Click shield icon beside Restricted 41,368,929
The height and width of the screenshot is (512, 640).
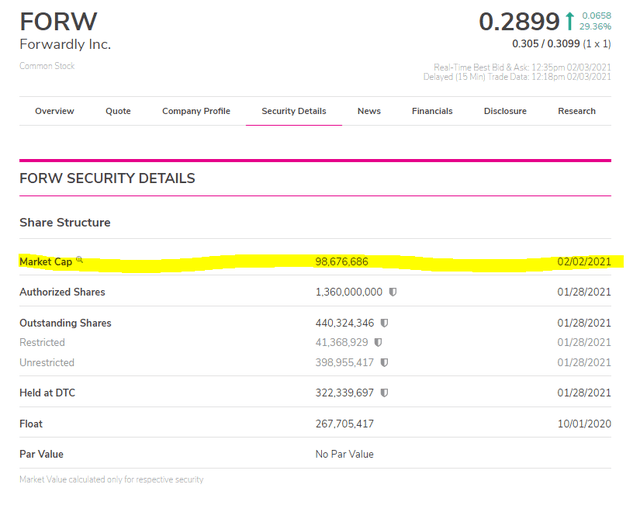pos(378,342)
